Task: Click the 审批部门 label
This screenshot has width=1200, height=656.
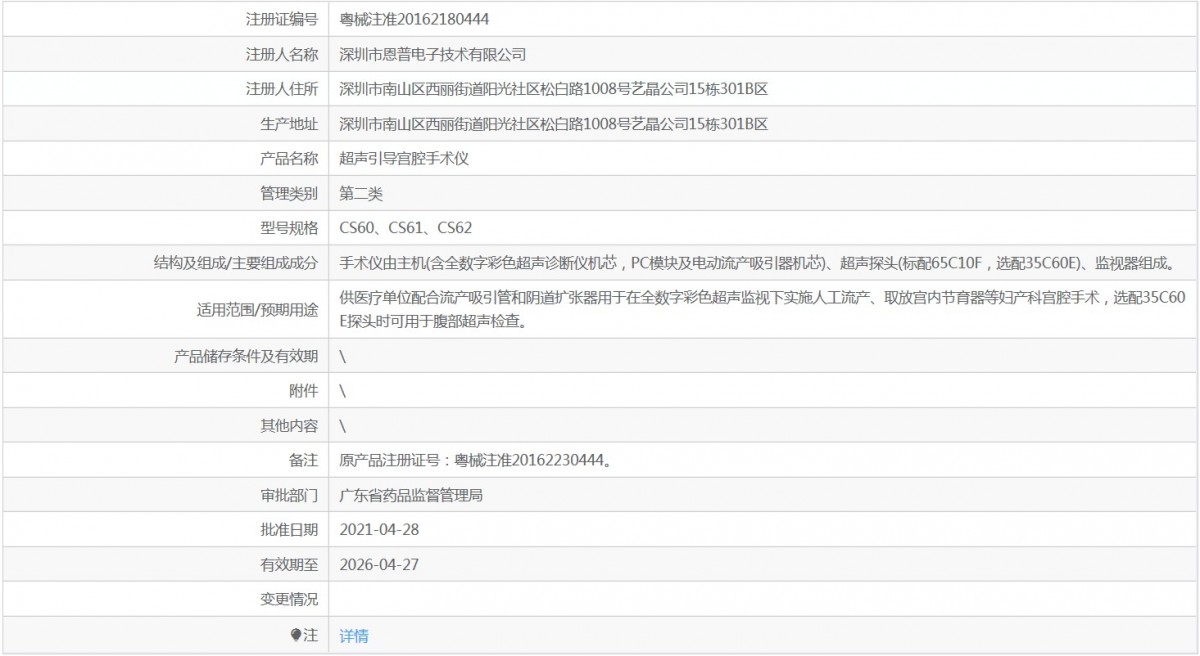Action: 289,496
